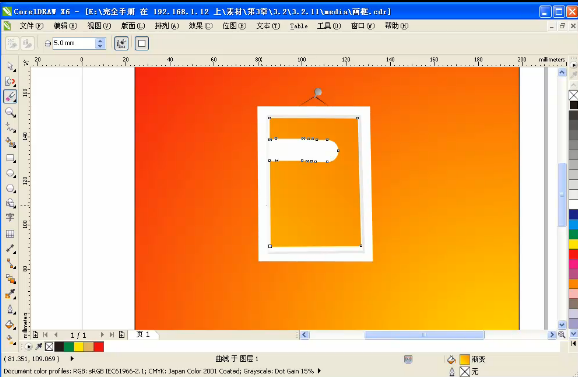Expand the arrow after color profiles text
The width and height of the screenshot is (578, 377).
coord(319,371)
